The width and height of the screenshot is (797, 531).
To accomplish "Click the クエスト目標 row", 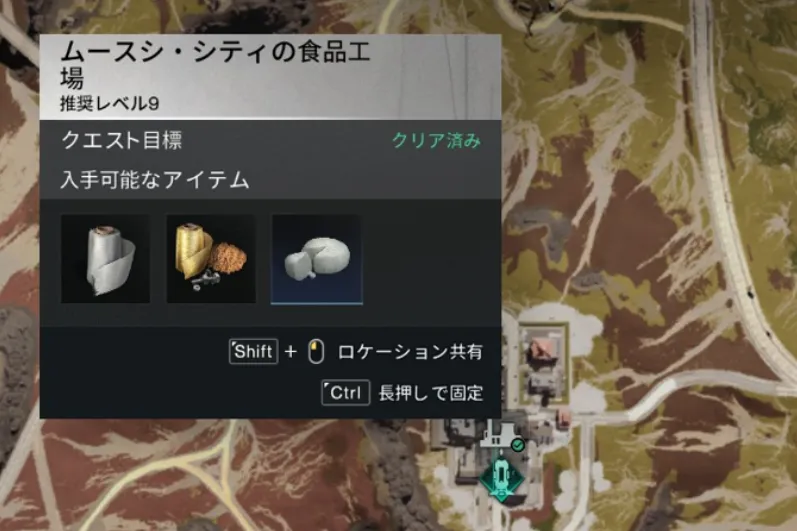I will click(x=270, y=140).
